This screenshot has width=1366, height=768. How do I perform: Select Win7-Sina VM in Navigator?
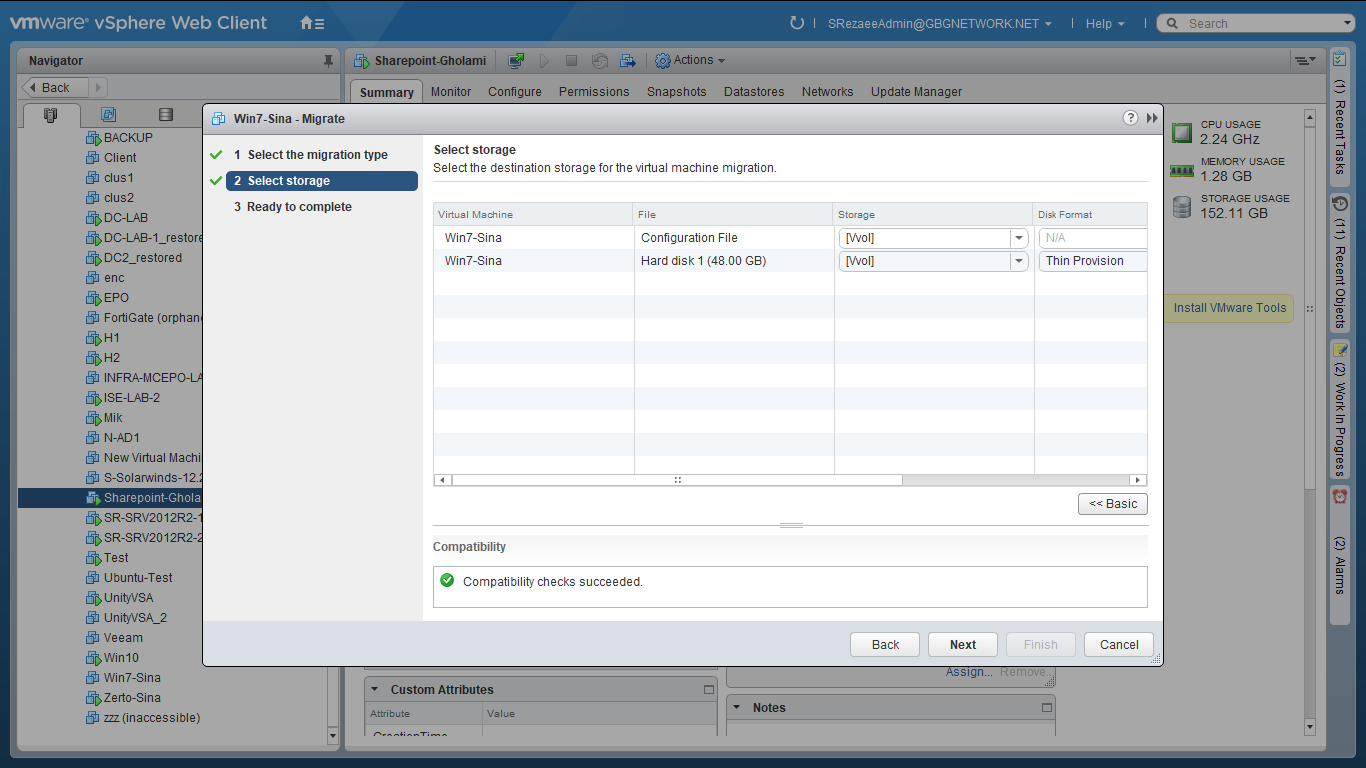132,678
